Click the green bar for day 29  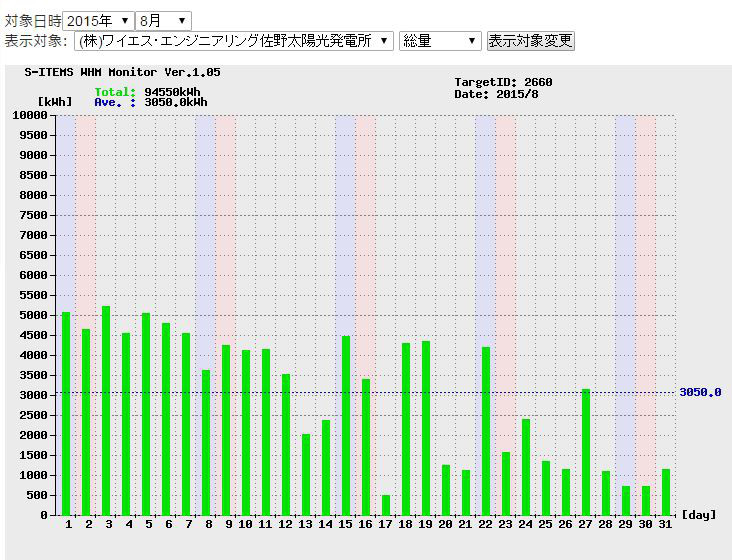tap(626, 501)
